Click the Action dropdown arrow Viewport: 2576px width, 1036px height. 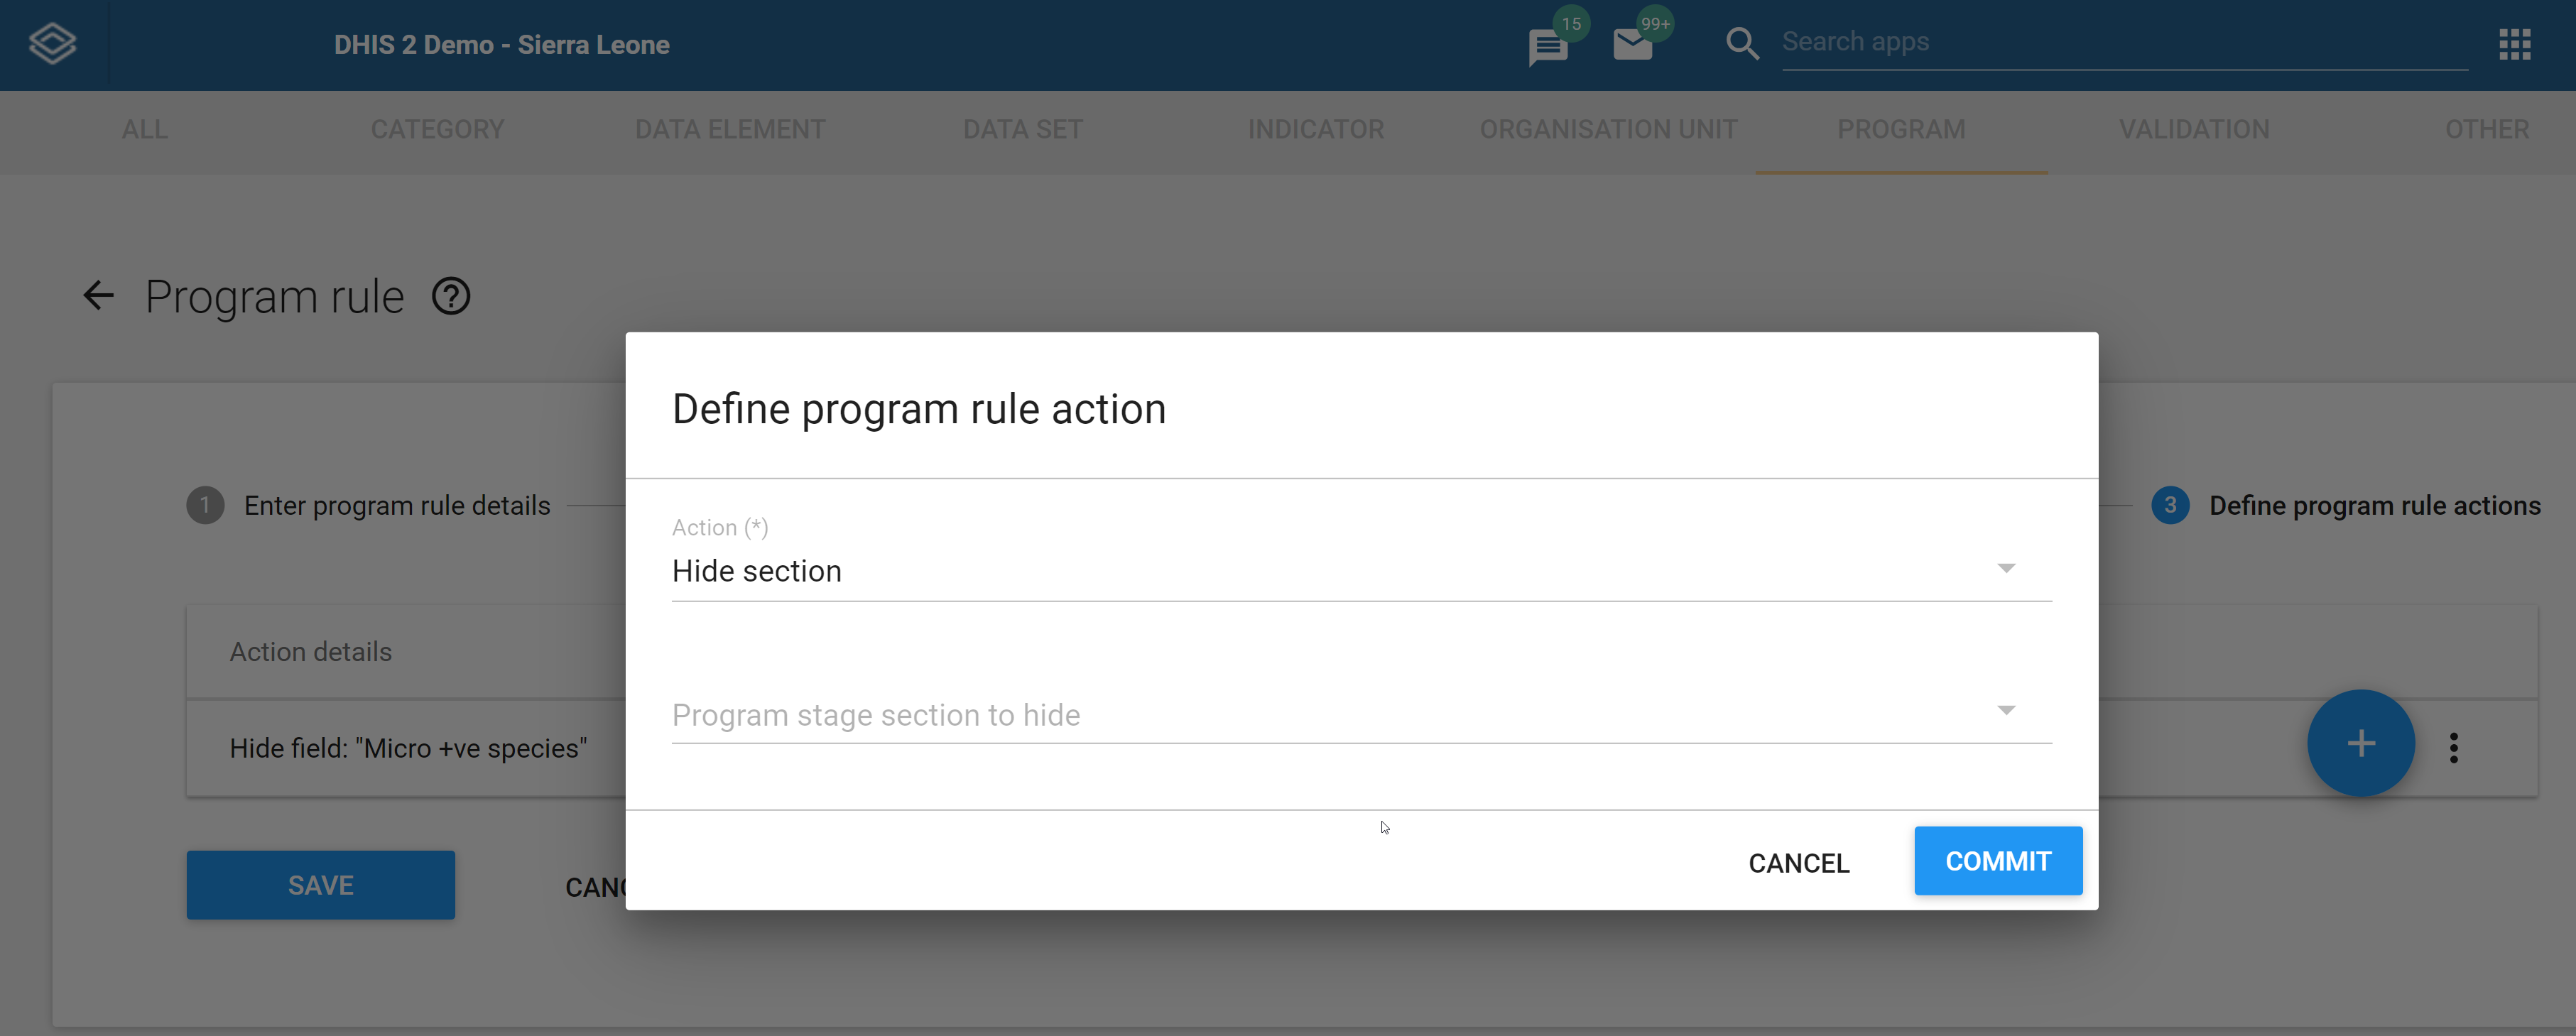pos(2005,569)
